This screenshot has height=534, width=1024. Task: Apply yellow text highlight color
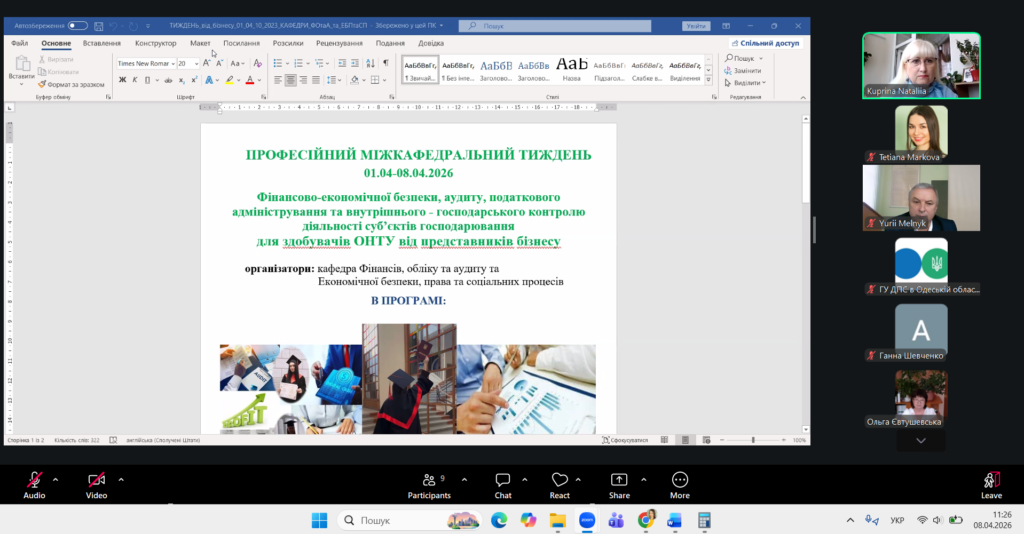[229, 80]
